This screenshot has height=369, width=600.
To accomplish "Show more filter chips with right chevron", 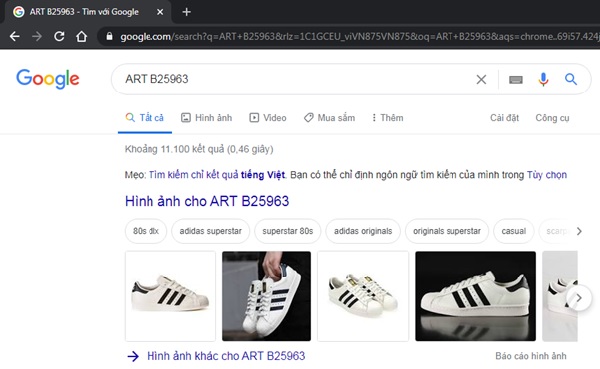I will click(579, 231).
